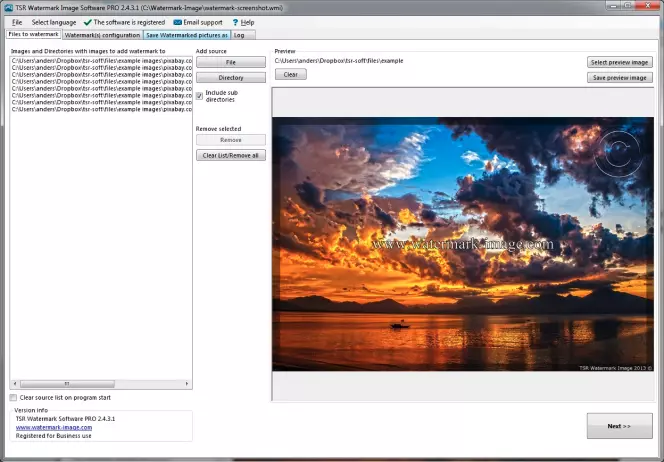The height and width of the screenshot is (462, 664).
Task: Click the file list horizontal scrollbar thumb
Action: pyautogui.click(x=67, y=384)
